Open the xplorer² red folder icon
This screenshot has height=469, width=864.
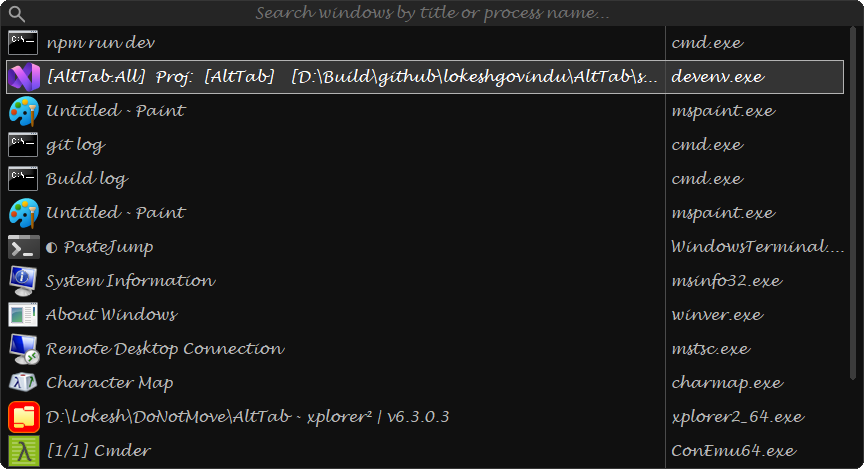[x=24, y=417]
